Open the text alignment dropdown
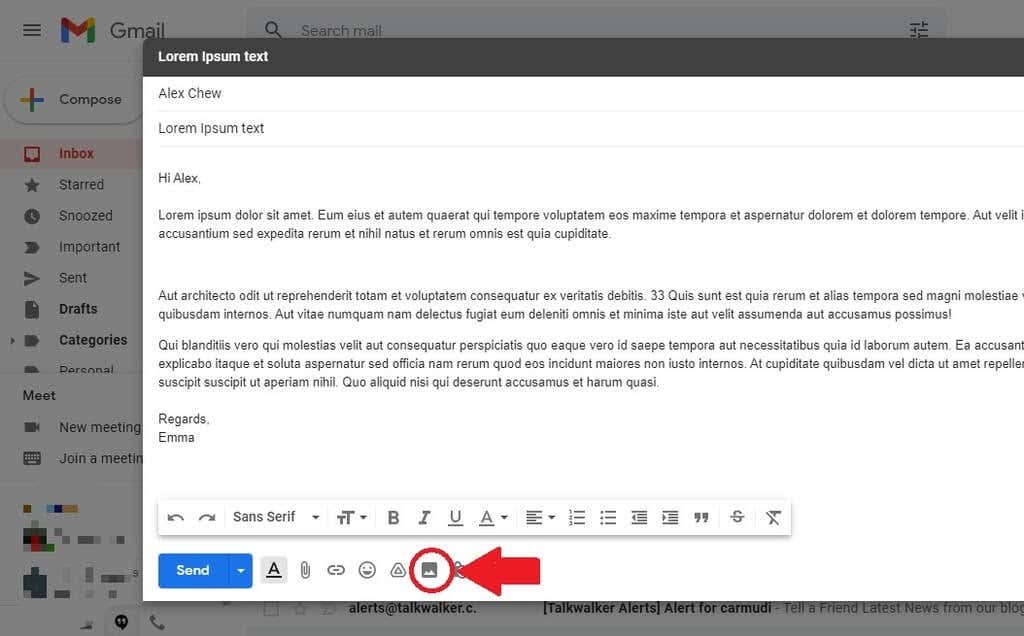Screen dimensions: 1024x636 click(x=540, y=517)
